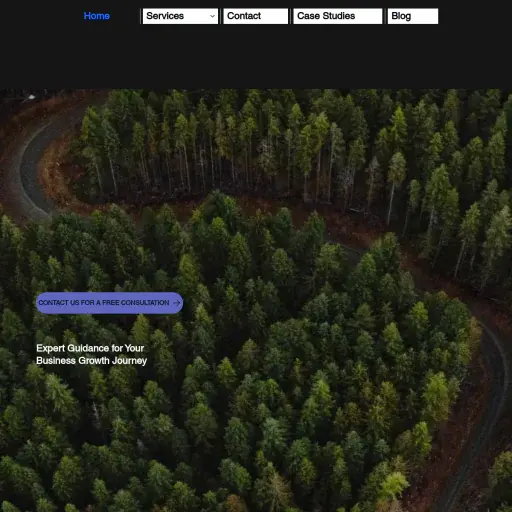Click the arrow icon in the consultation button
512x512 pixels.
tap(177, 303)
